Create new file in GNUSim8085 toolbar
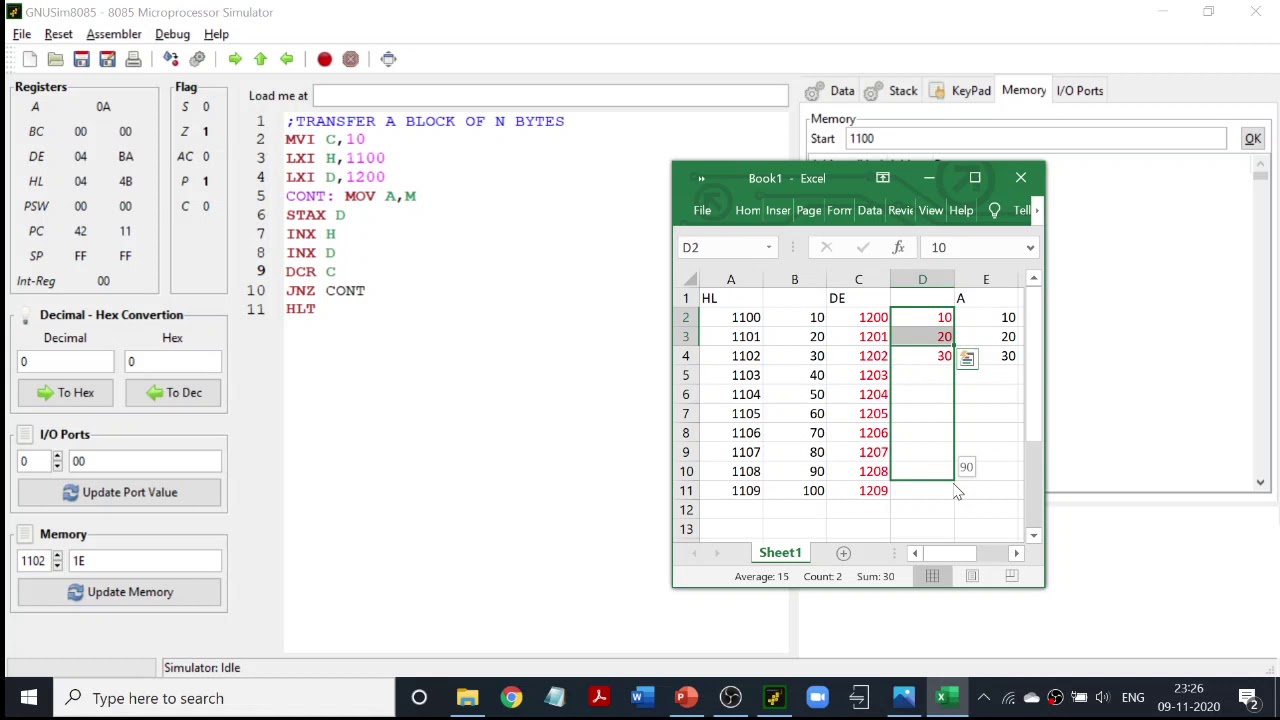 tap(30, 59)
